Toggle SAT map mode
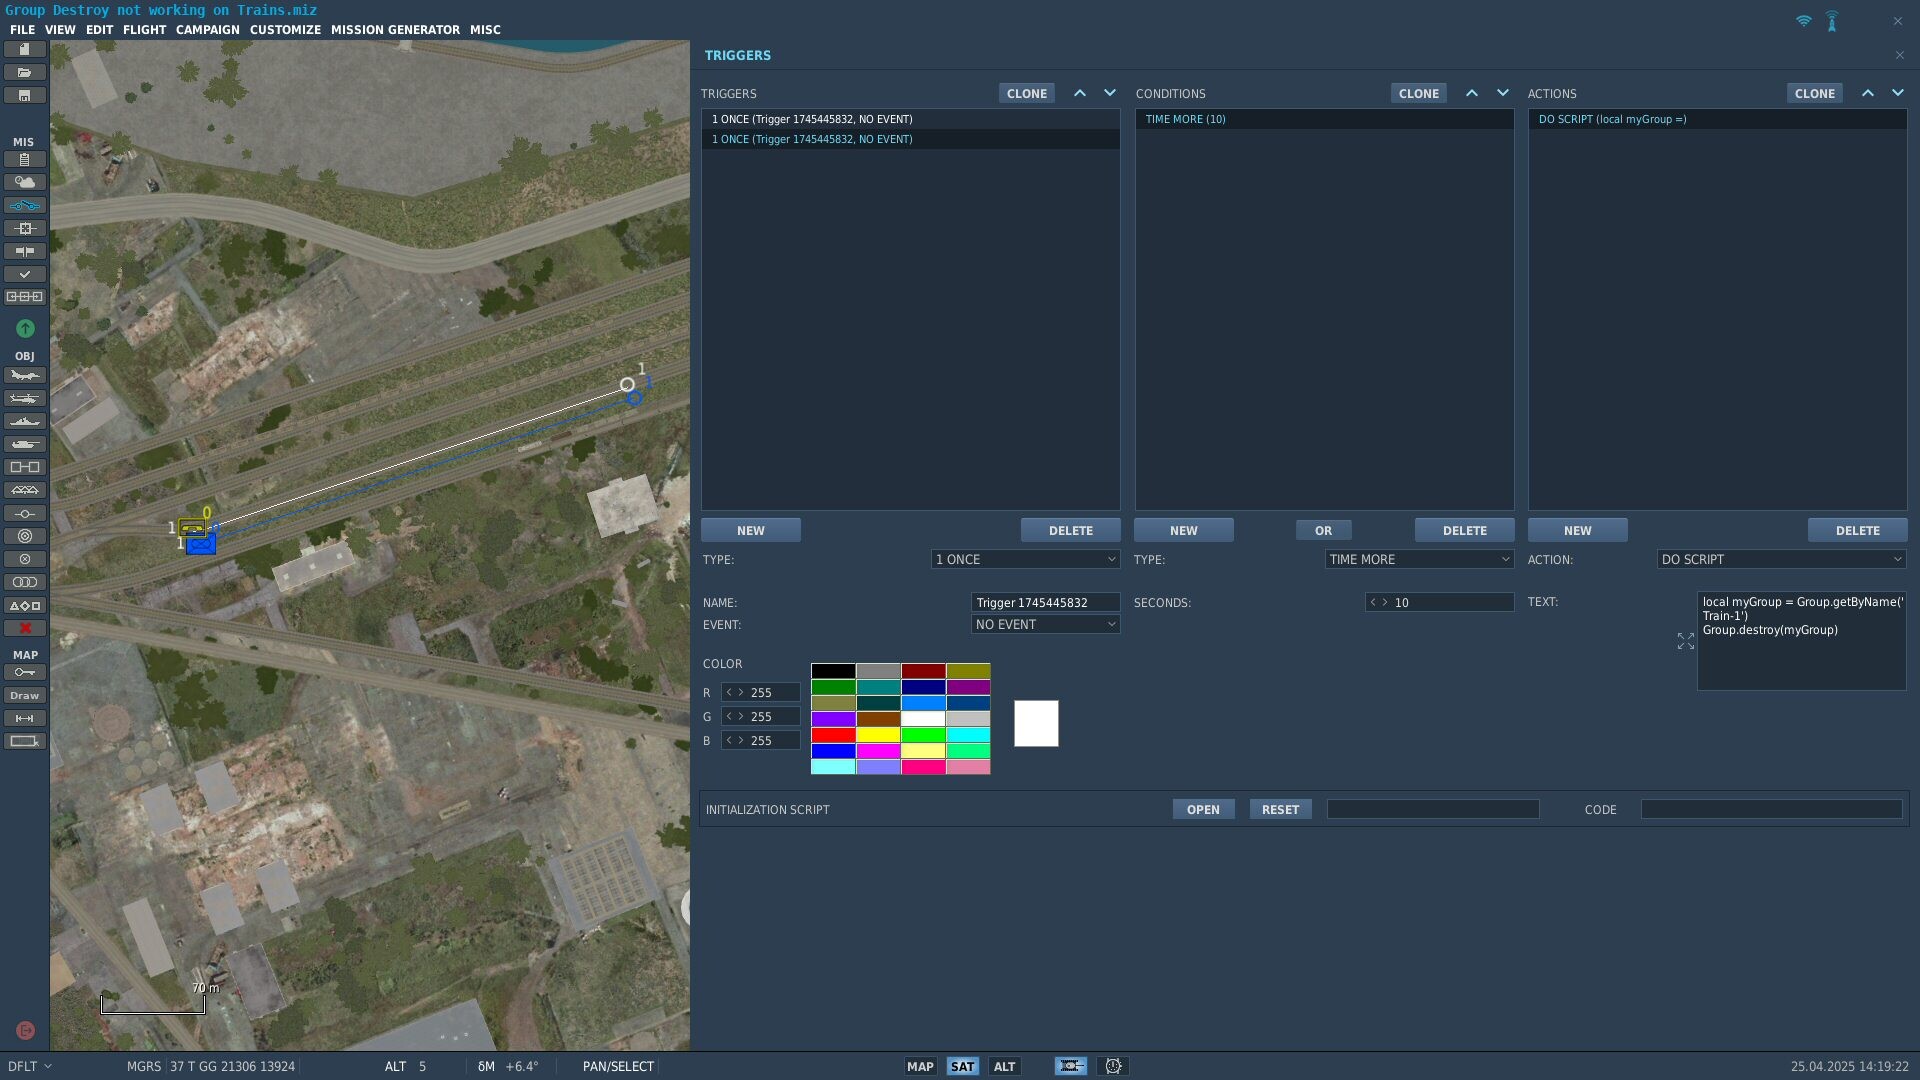Viewport: 1920px width, 1080px height. click(962, 1066)
